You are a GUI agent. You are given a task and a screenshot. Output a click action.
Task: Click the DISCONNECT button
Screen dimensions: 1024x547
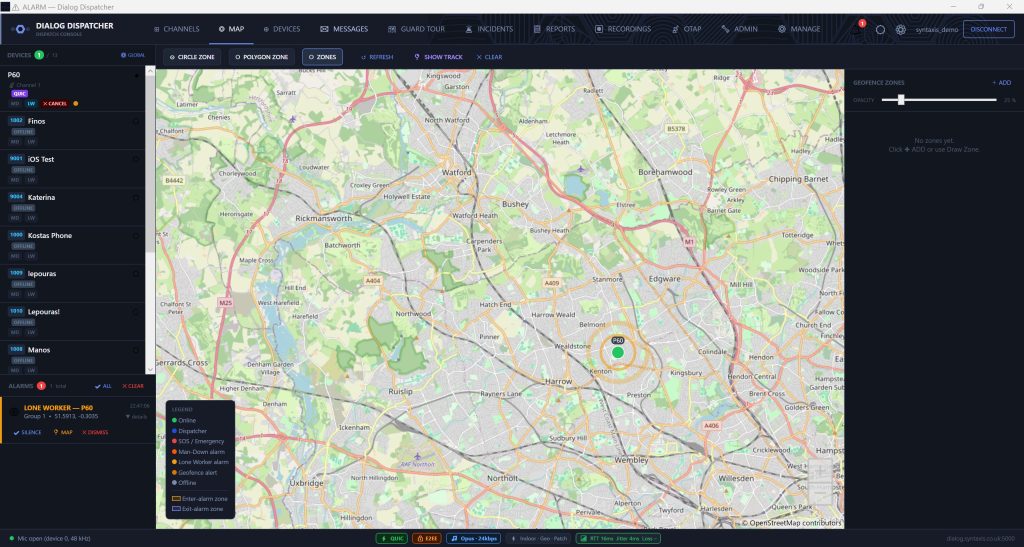point(988,29)
